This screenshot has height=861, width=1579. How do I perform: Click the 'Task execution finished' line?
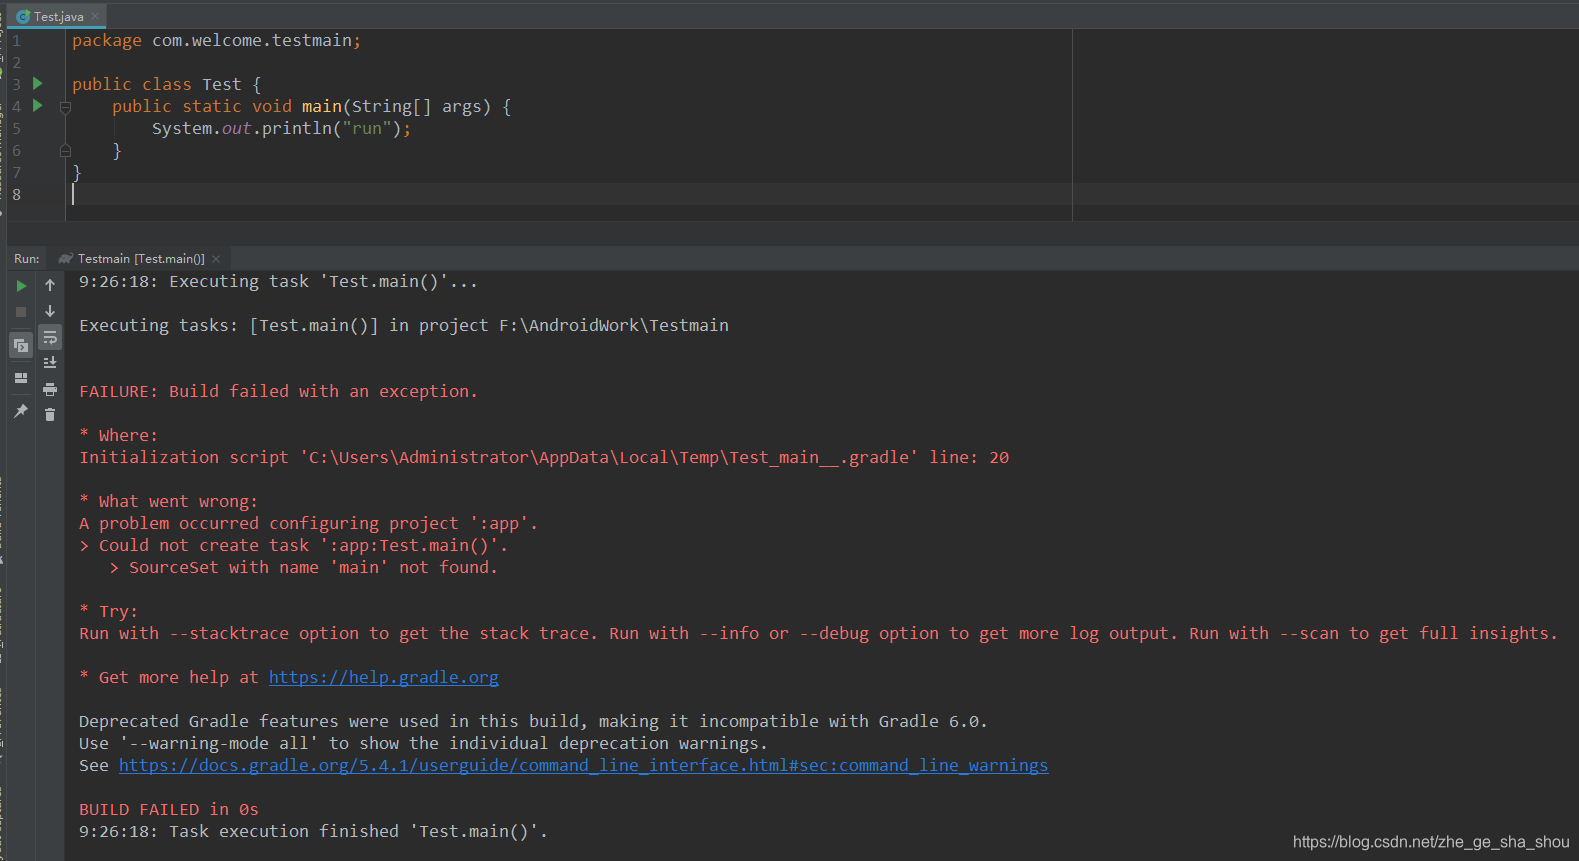click(x=313, y=832)
